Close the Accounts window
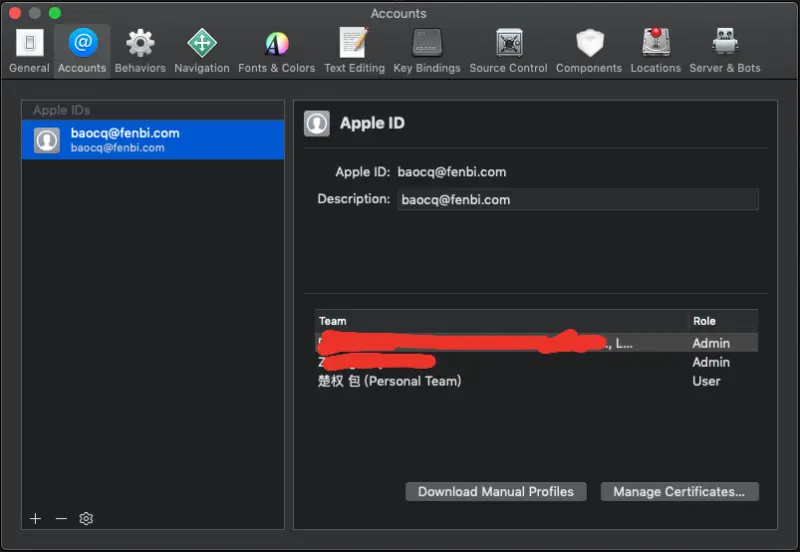This screenshot has height=552, width=800. 15,13
